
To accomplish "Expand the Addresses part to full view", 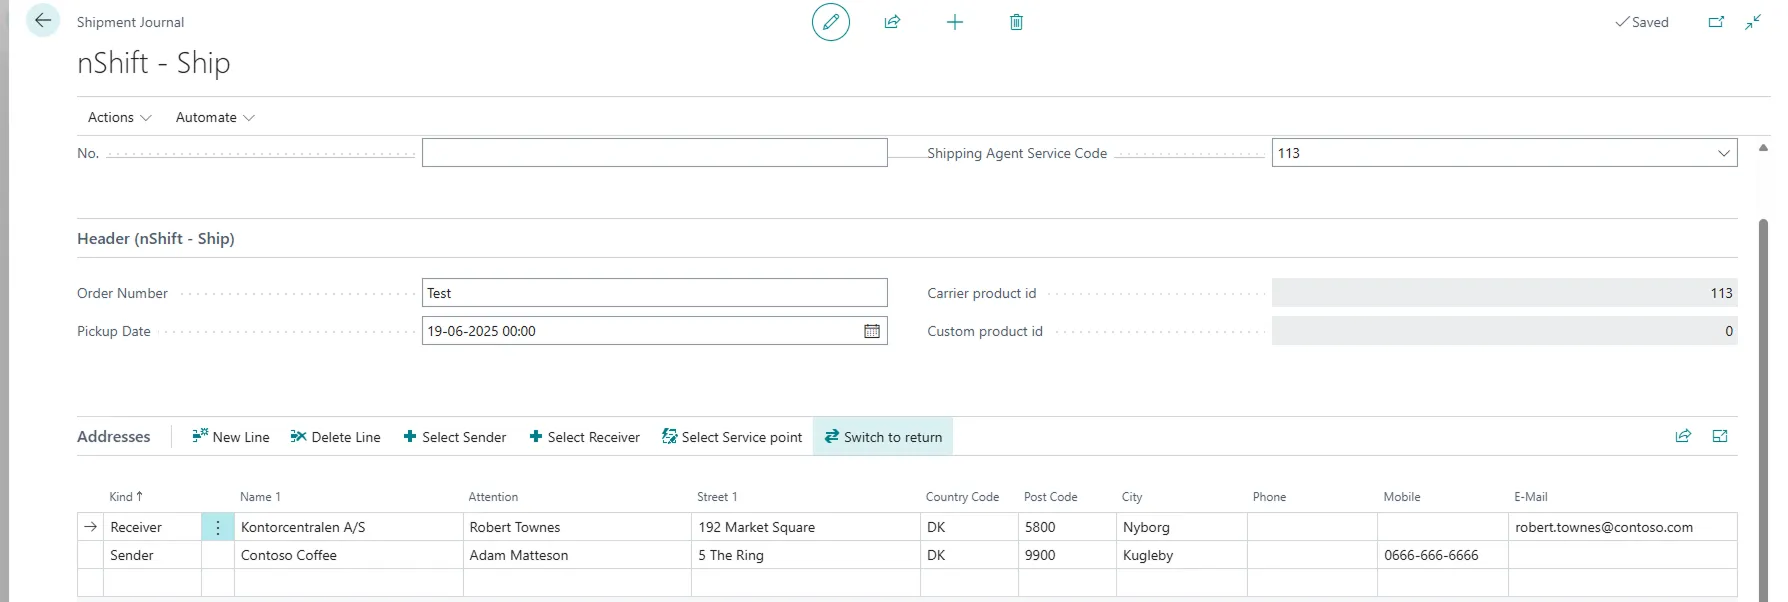I will point(1720,436).
